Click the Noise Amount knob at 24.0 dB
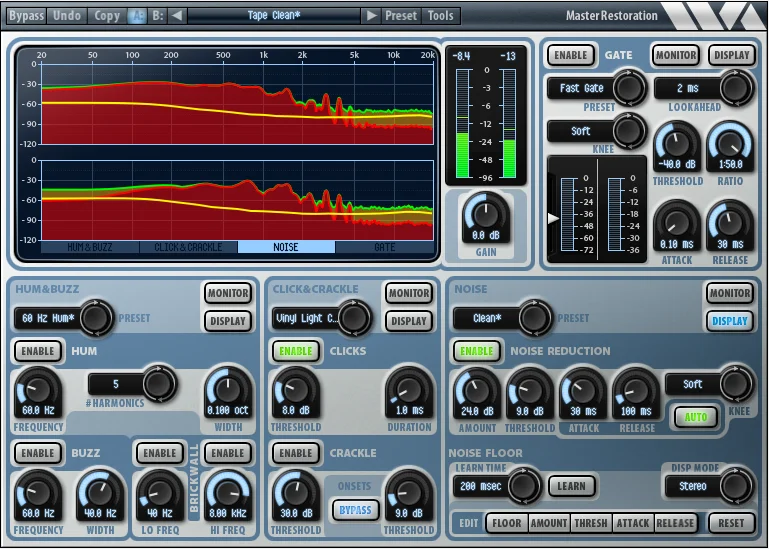769x549 pixels. click(477, 391)
